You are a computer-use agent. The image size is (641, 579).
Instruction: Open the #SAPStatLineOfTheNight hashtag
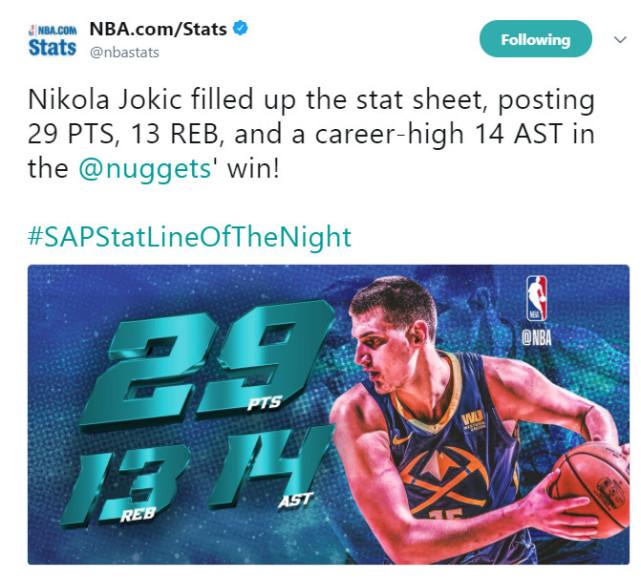pos(190,237)
